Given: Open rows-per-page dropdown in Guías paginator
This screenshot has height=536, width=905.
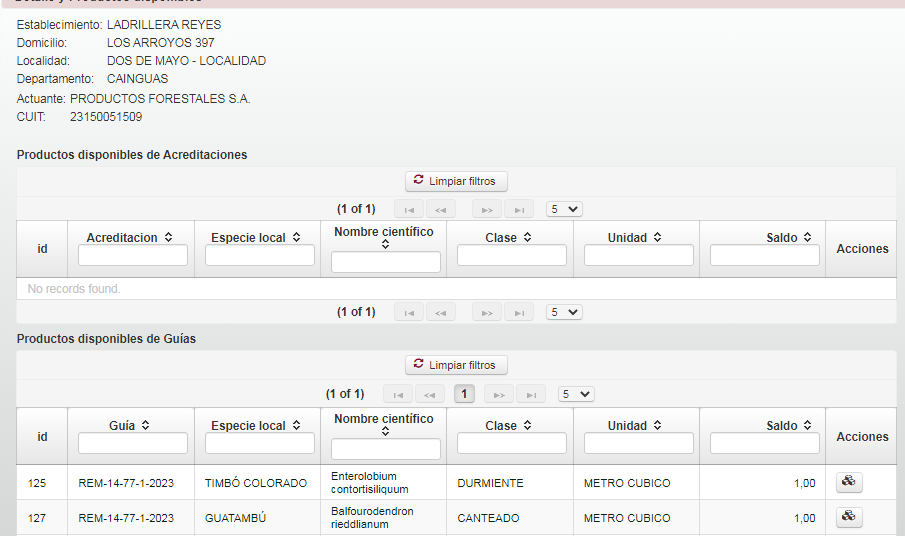Looking at the screenshot, I should [576, 394].
